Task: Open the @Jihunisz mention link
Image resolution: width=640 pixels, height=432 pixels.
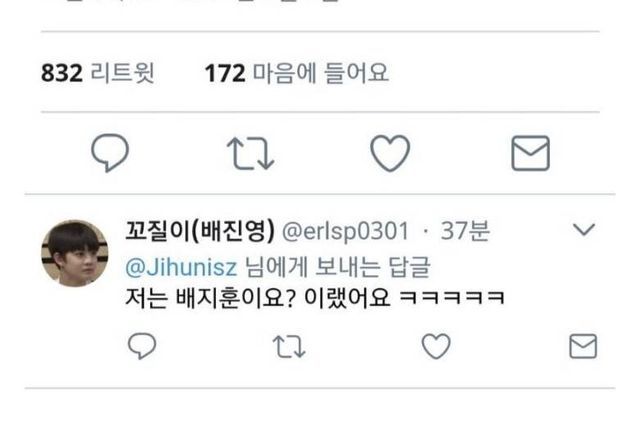Action: (x=181, y=268)
